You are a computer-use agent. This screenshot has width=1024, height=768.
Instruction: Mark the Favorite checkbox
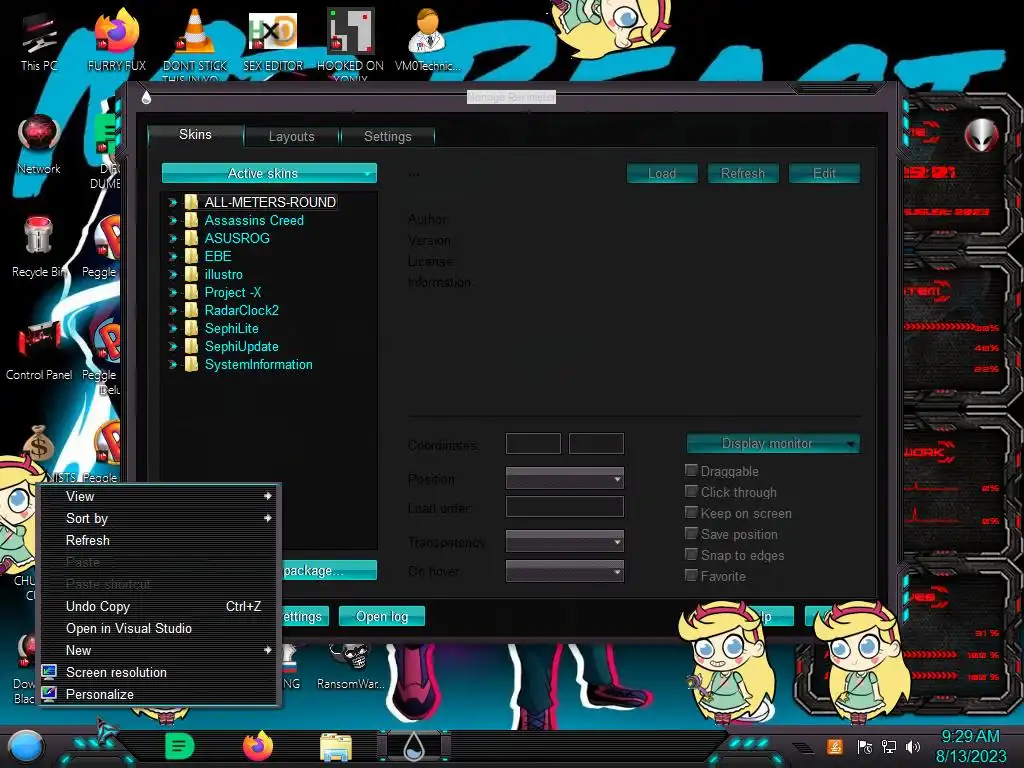pos(691,575)
